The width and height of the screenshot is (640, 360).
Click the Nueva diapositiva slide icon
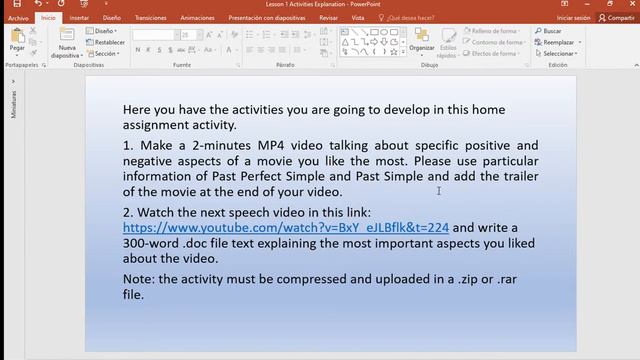67,35
